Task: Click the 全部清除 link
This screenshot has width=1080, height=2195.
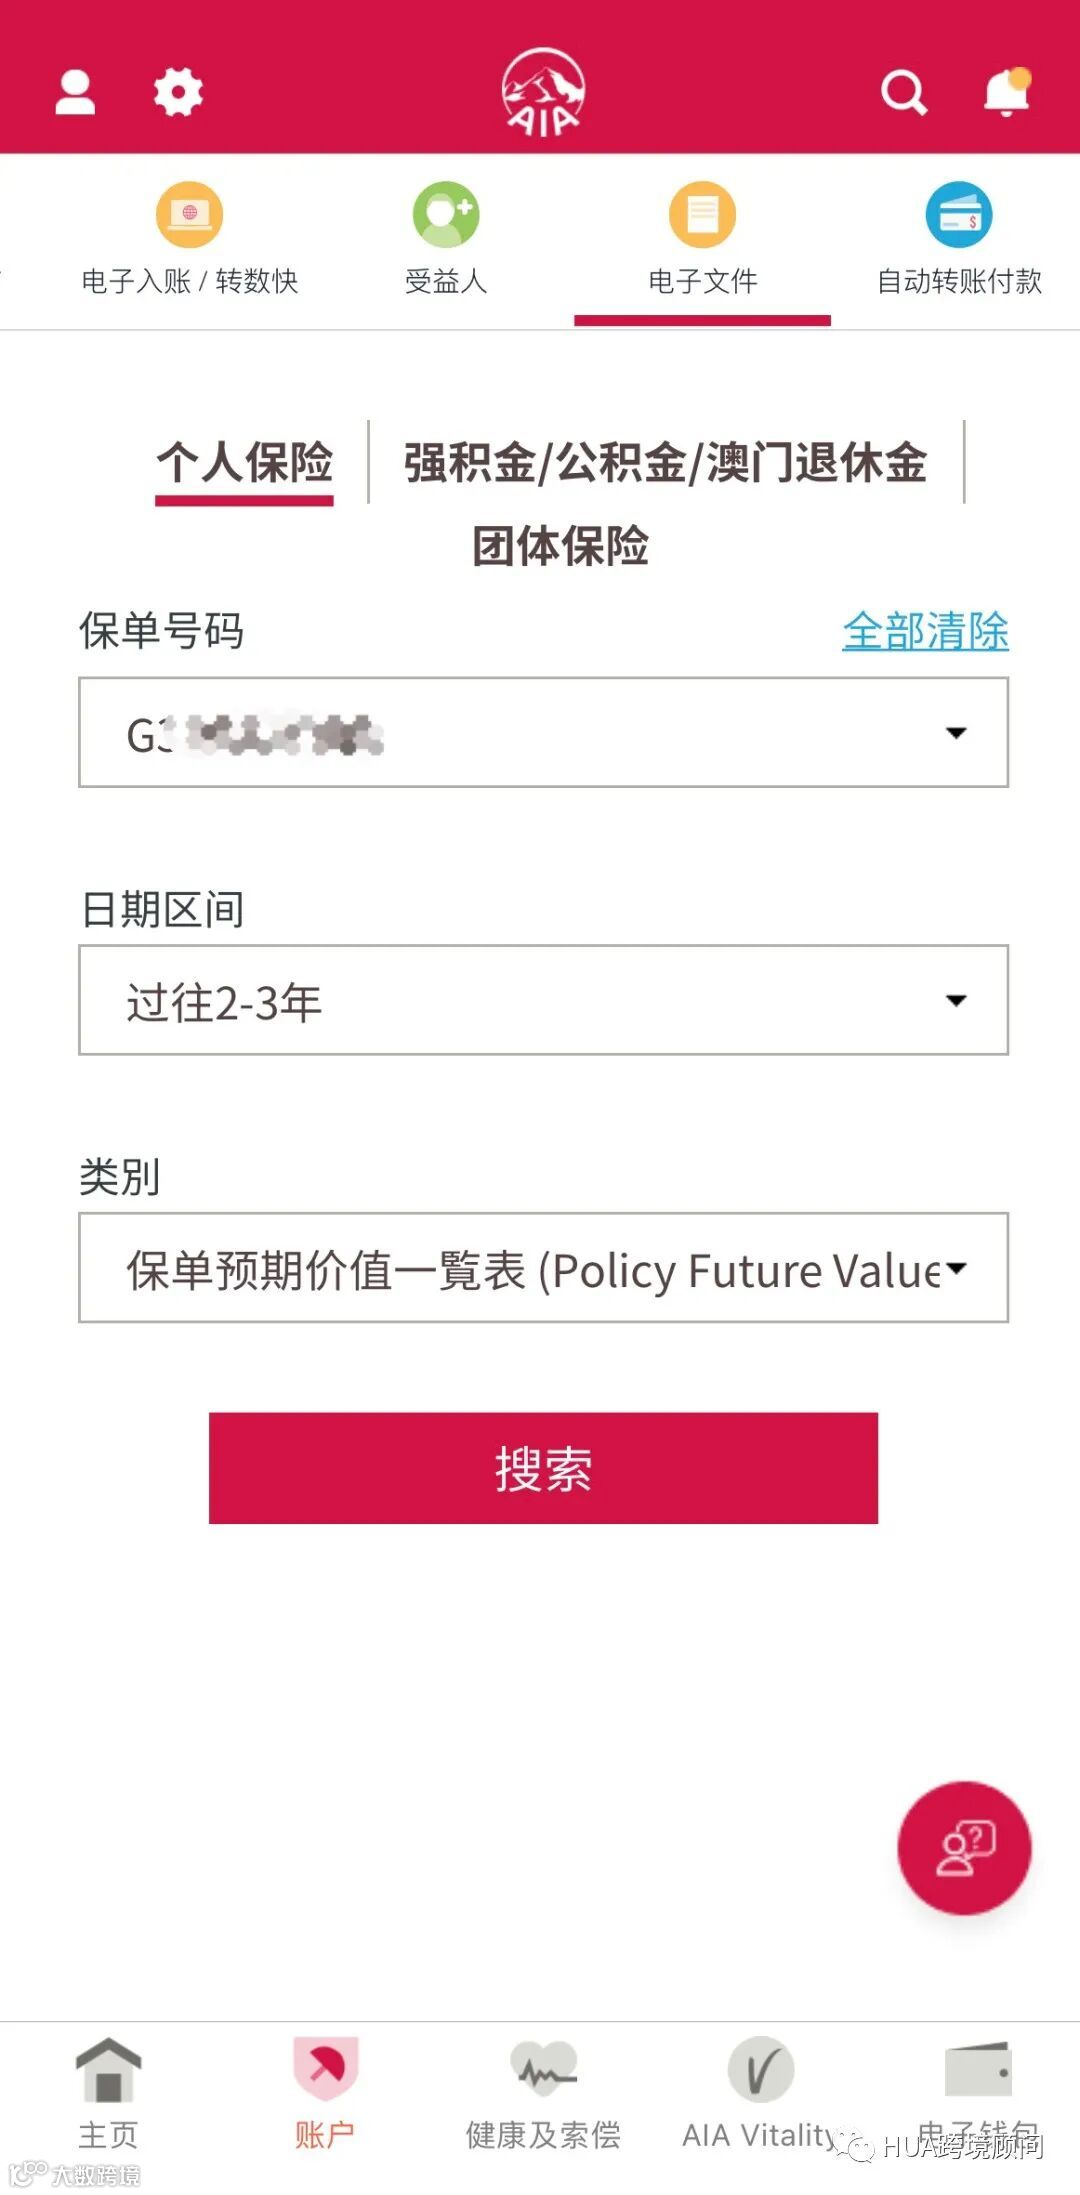Action: pos(925,631)
